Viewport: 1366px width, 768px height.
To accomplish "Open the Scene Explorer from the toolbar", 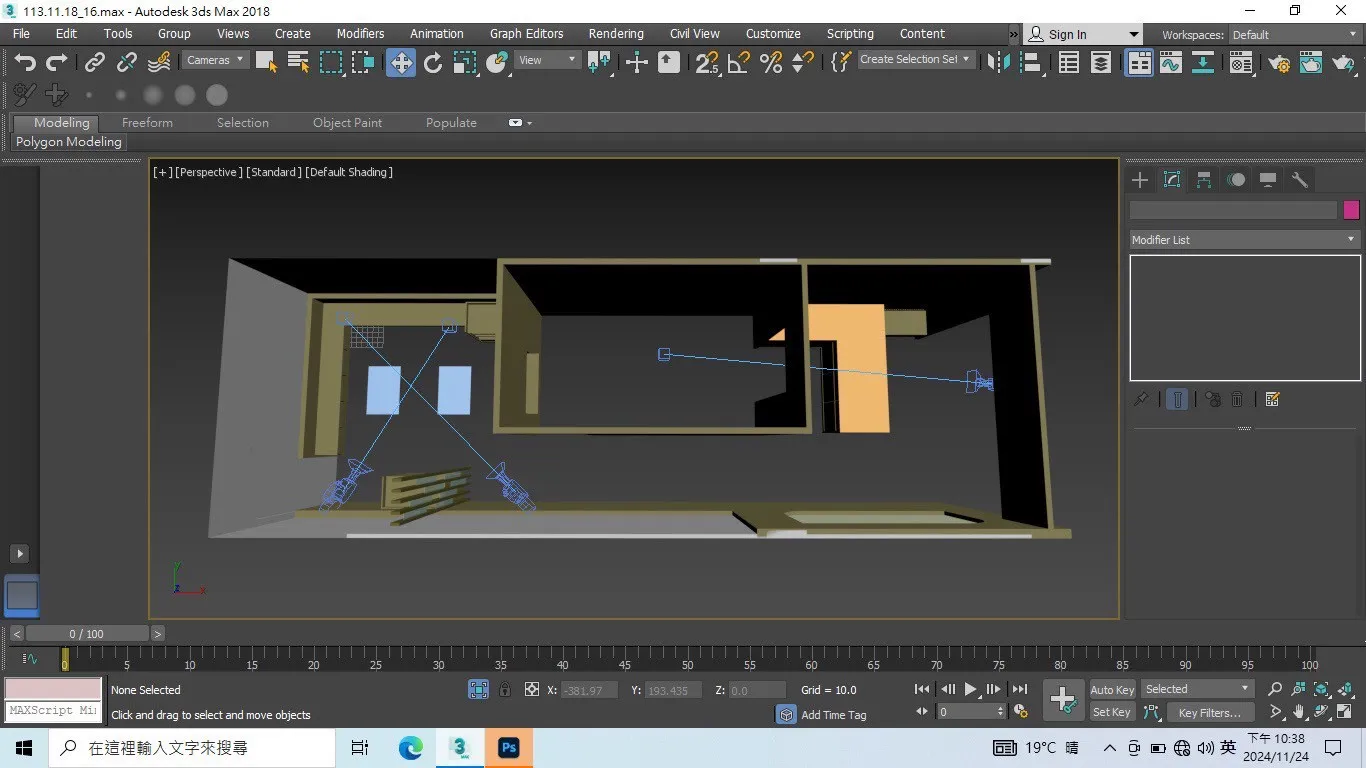I will coord(1069,62).
